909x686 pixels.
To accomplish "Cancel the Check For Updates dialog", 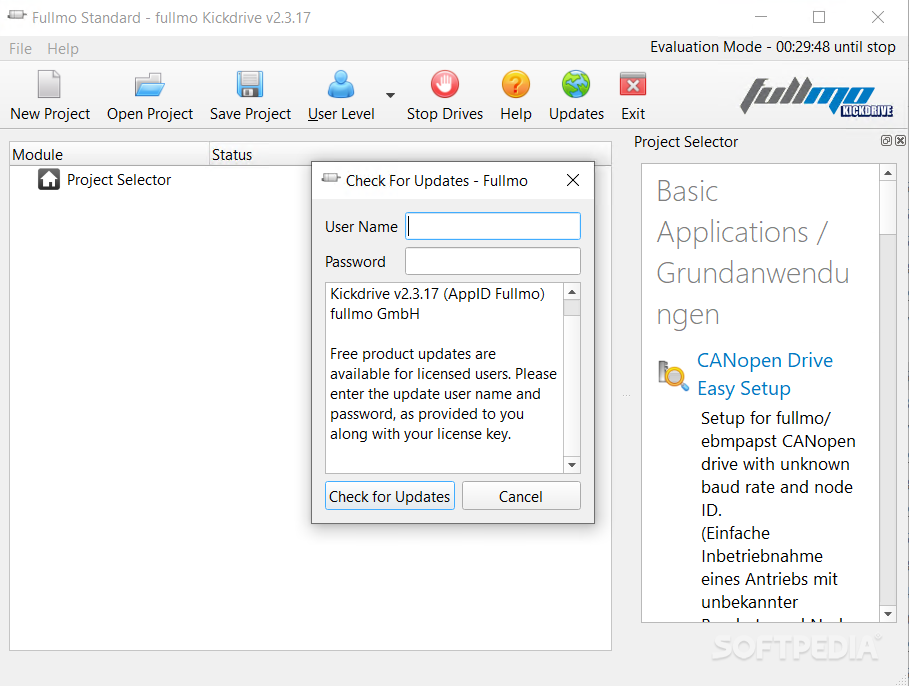I will coord(521,496).
